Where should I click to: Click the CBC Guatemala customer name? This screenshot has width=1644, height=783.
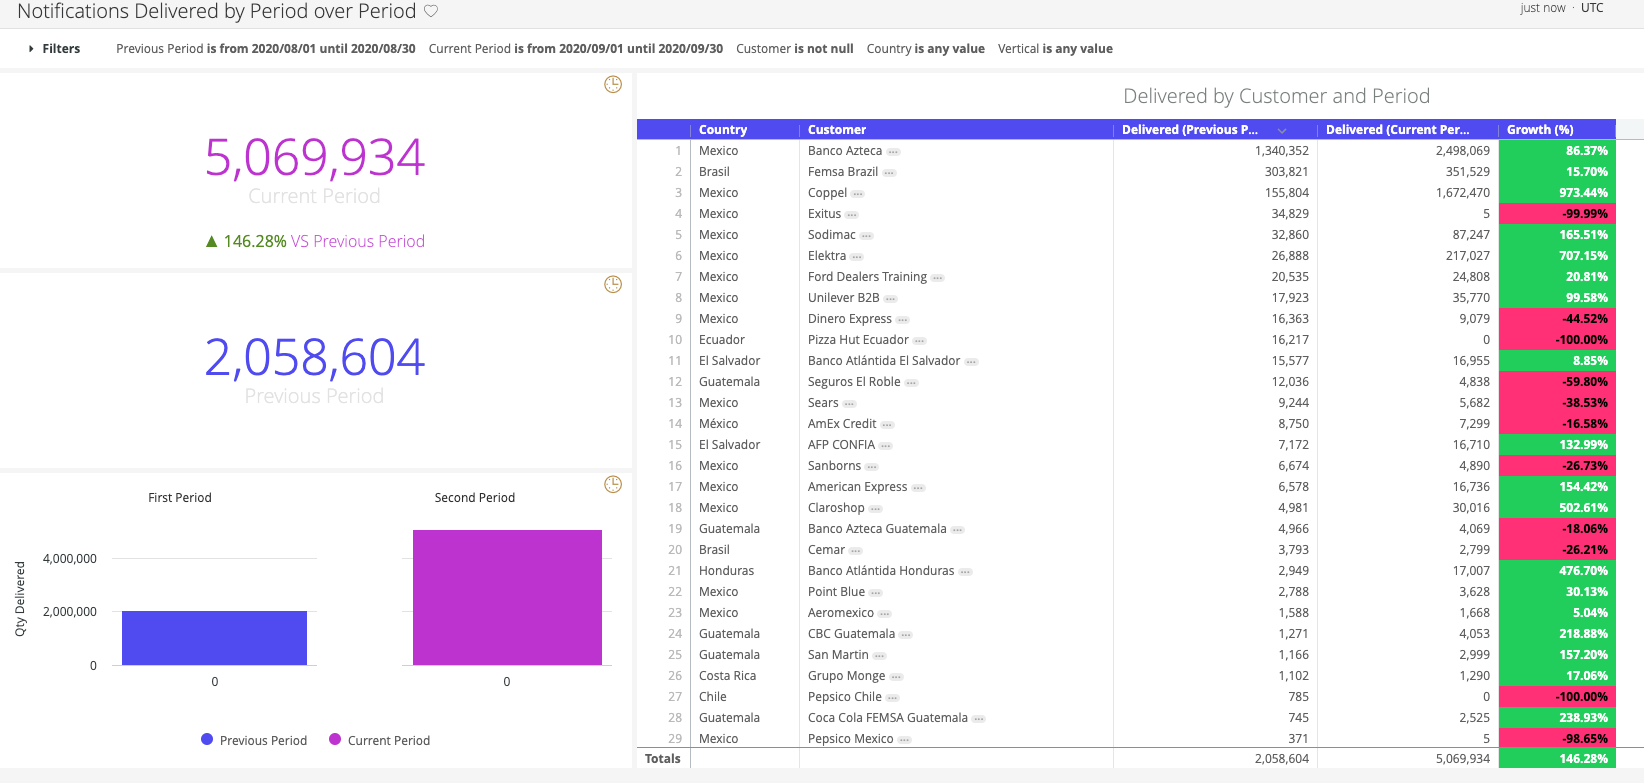coord(852,634)
